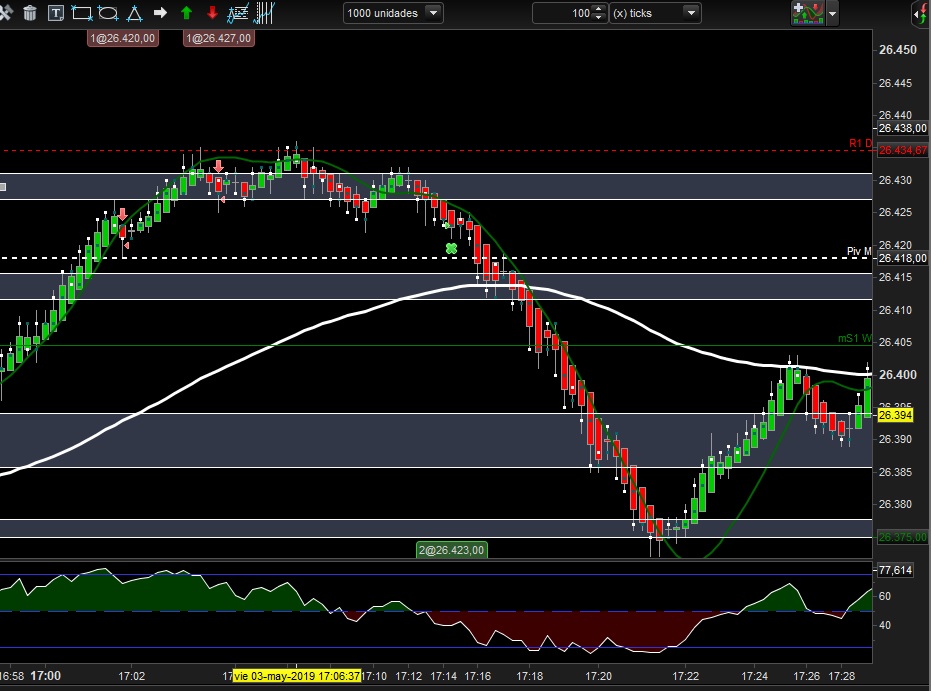Image resolution: width=931 pixels, height=691 pixels.
Task: Click the Piv M pivot label
Action: click(859, 251)
